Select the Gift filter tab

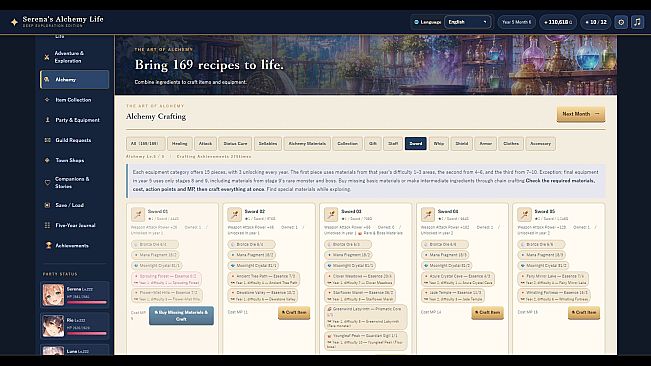click(373, 144)
